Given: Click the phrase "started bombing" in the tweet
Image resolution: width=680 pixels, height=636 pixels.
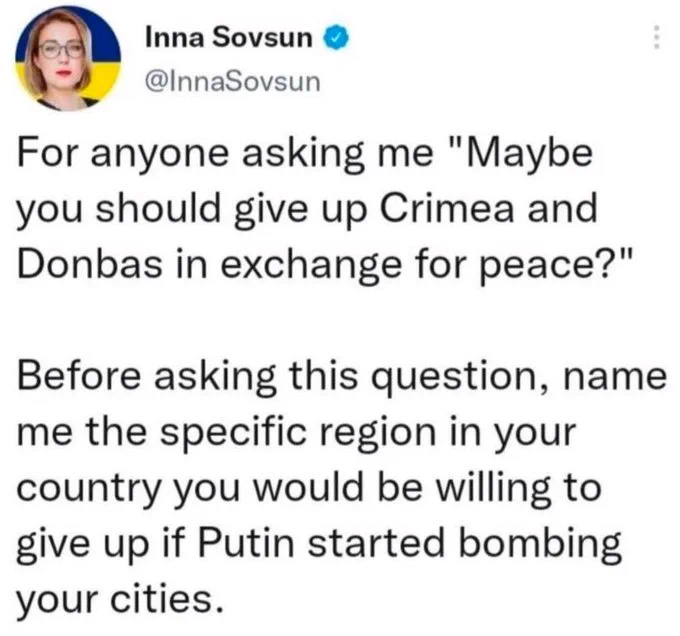Looking at the screenshot, I should coord(464,545).
